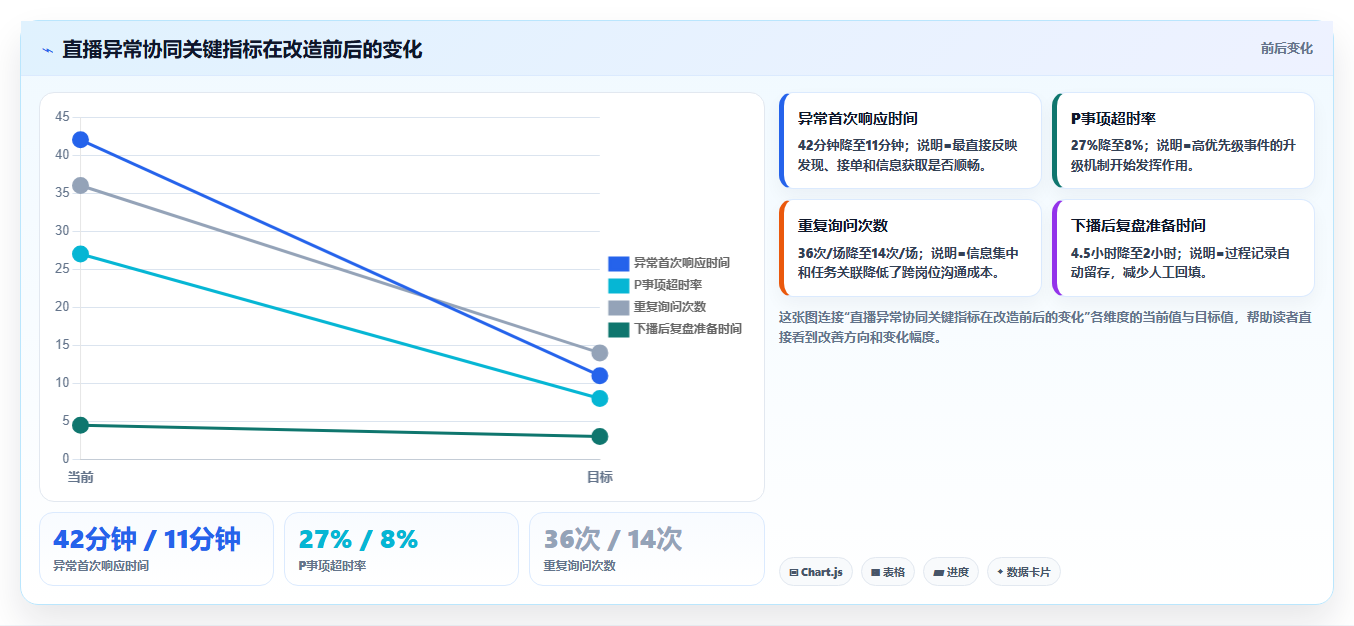Click the 下播后复盘准备时间 legend label
The width and height of the screenshot is (1354, 626).
pos(687,329)
